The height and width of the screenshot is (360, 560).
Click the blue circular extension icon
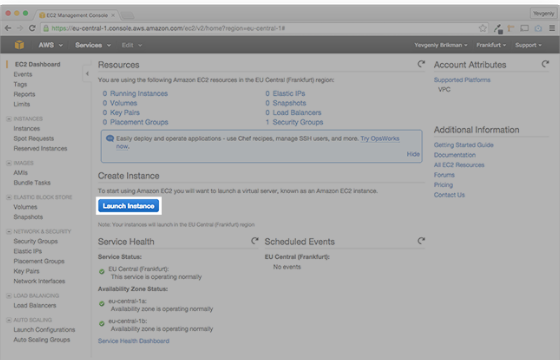(538, 28)
